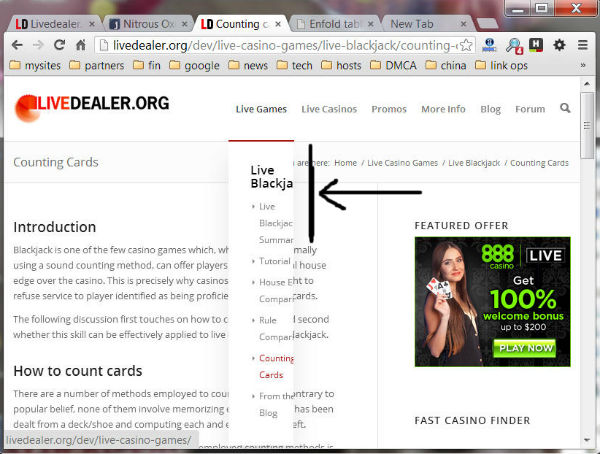
Task: Open the news bookmark folder
Action: coord(248,65)
